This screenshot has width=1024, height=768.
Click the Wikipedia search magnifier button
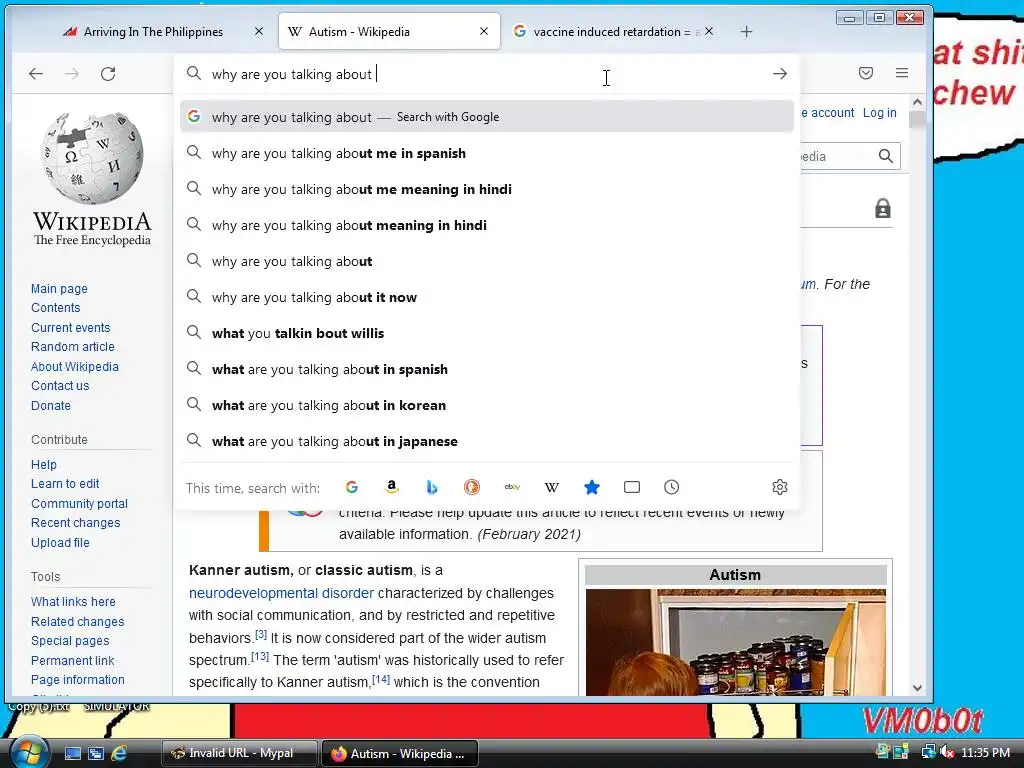coord(886,156)
